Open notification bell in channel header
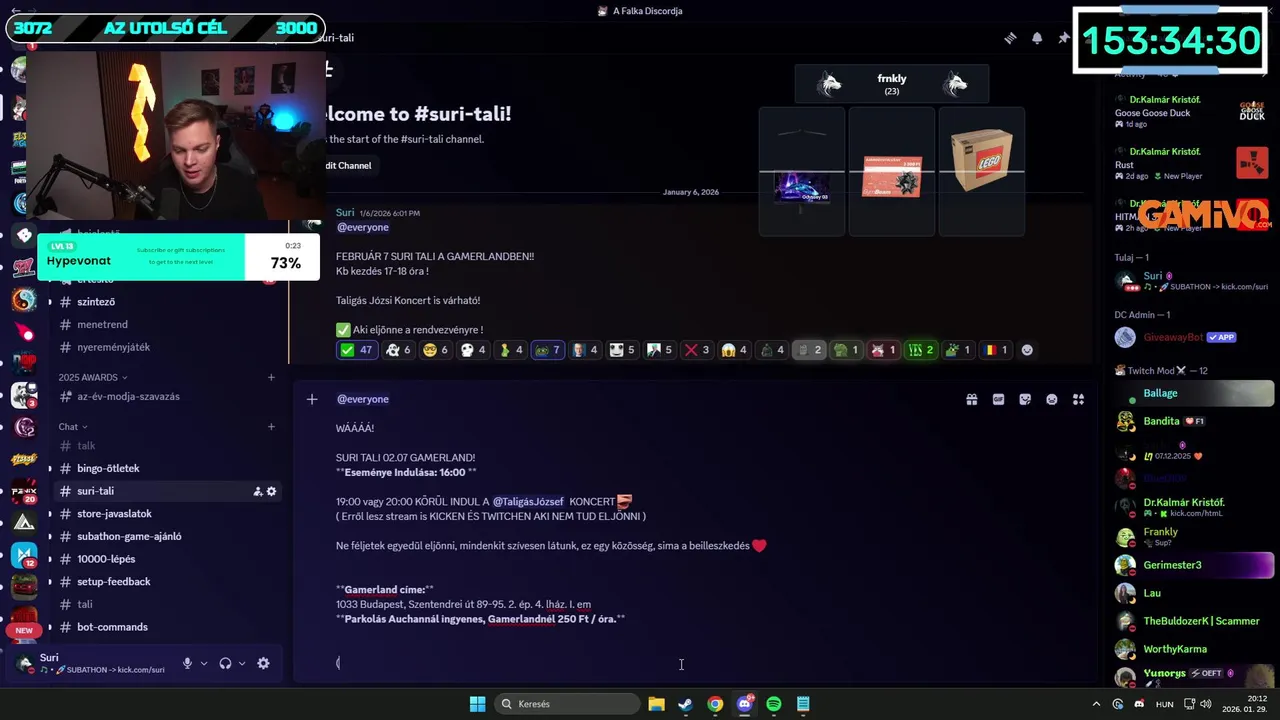 (x=1037, y=38)
